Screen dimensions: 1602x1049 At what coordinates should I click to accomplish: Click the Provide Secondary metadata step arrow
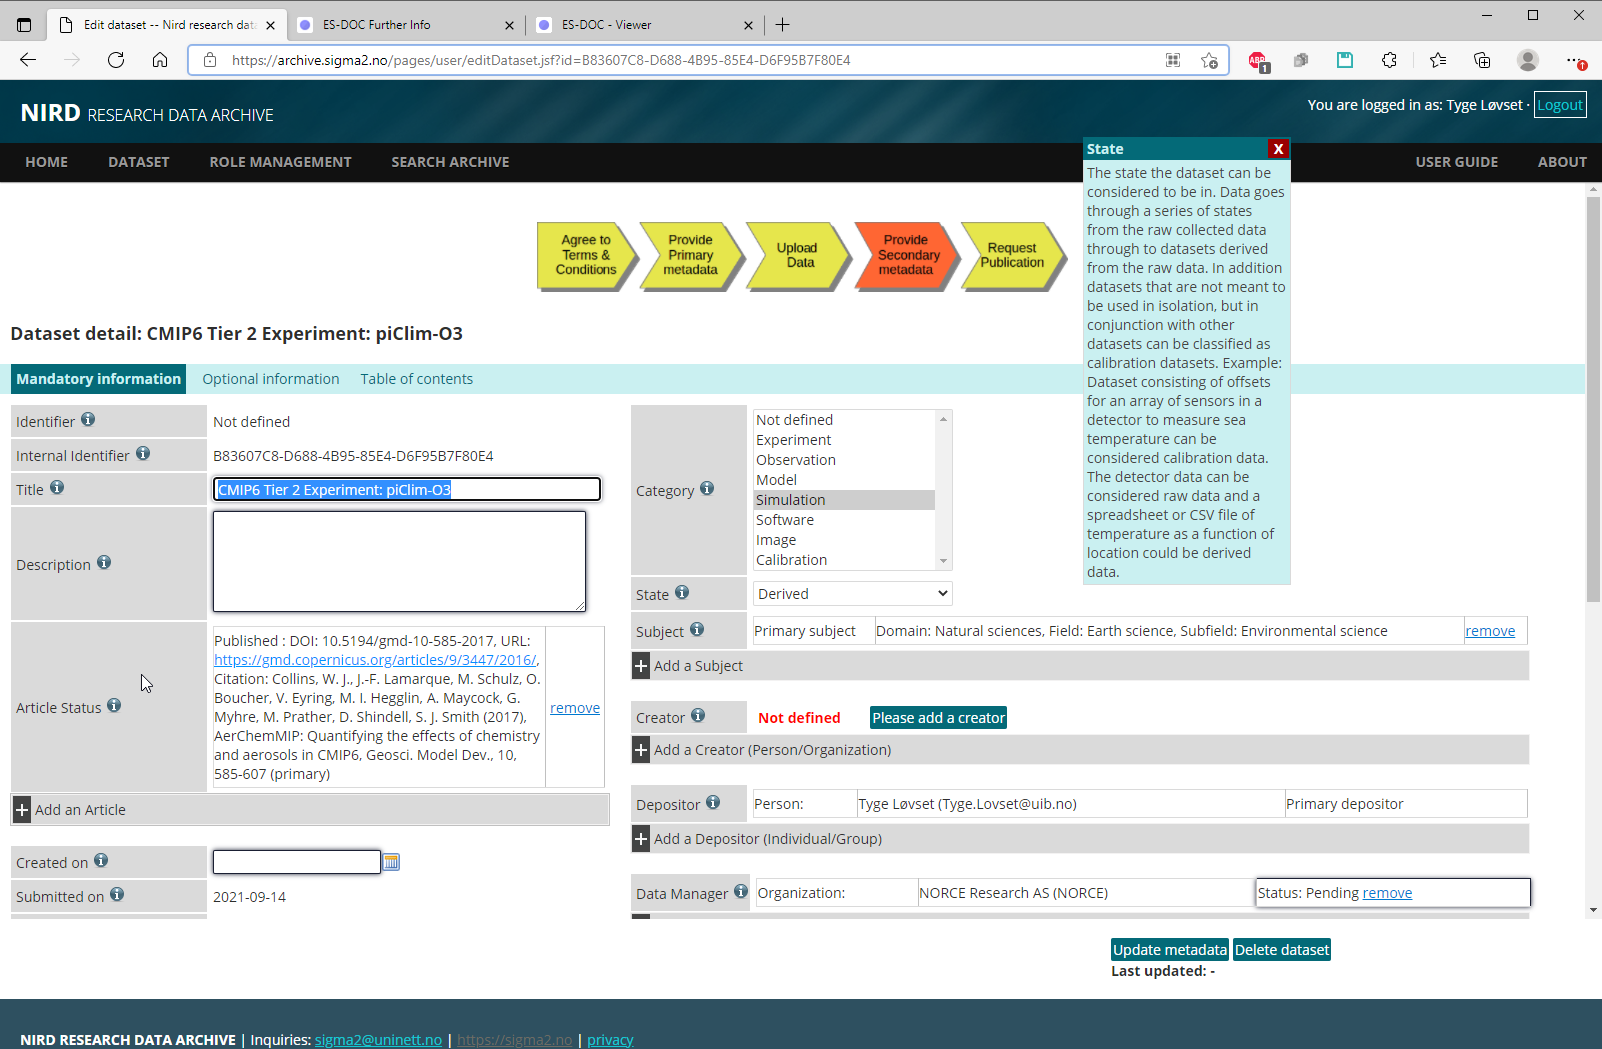(905, 256)
